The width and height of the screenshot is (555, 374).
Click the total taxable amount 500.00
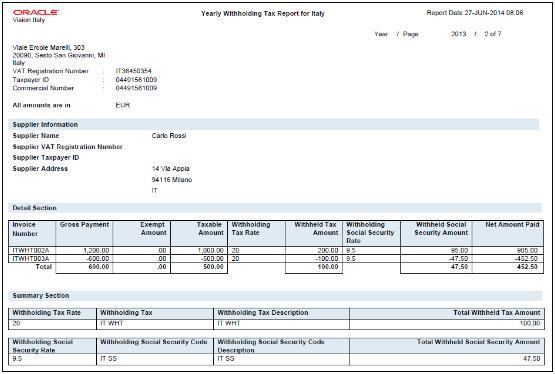pyautogui.click(x=213, y=267)
